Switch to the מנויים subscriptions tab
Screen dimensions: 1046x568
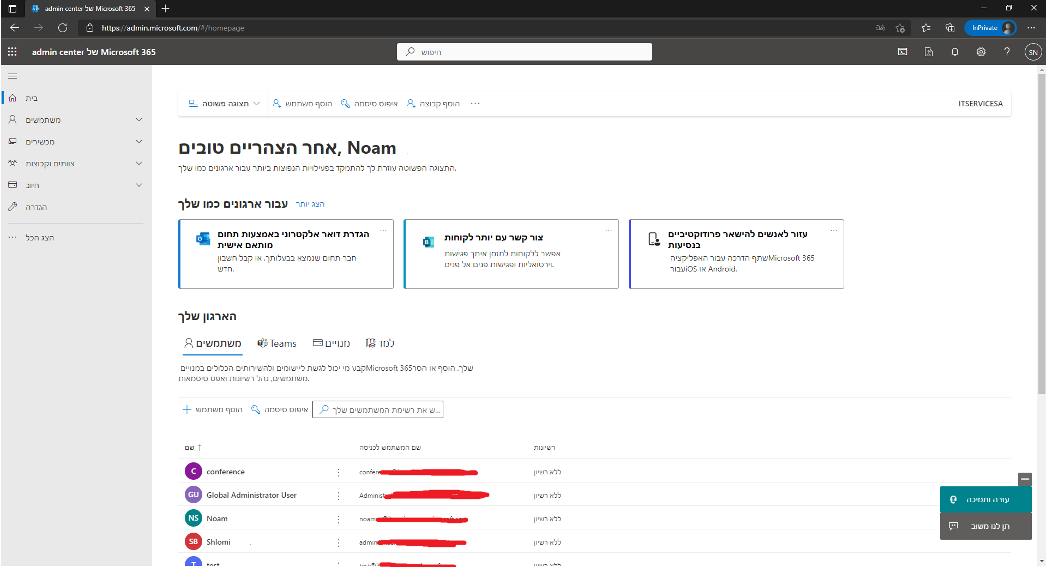(332, 343)
